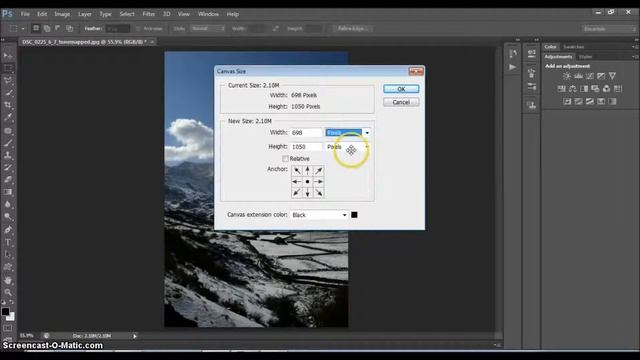Add a Hue/Saturation adjustment
This screenshot has height=360, width=640.
[562, 89]
